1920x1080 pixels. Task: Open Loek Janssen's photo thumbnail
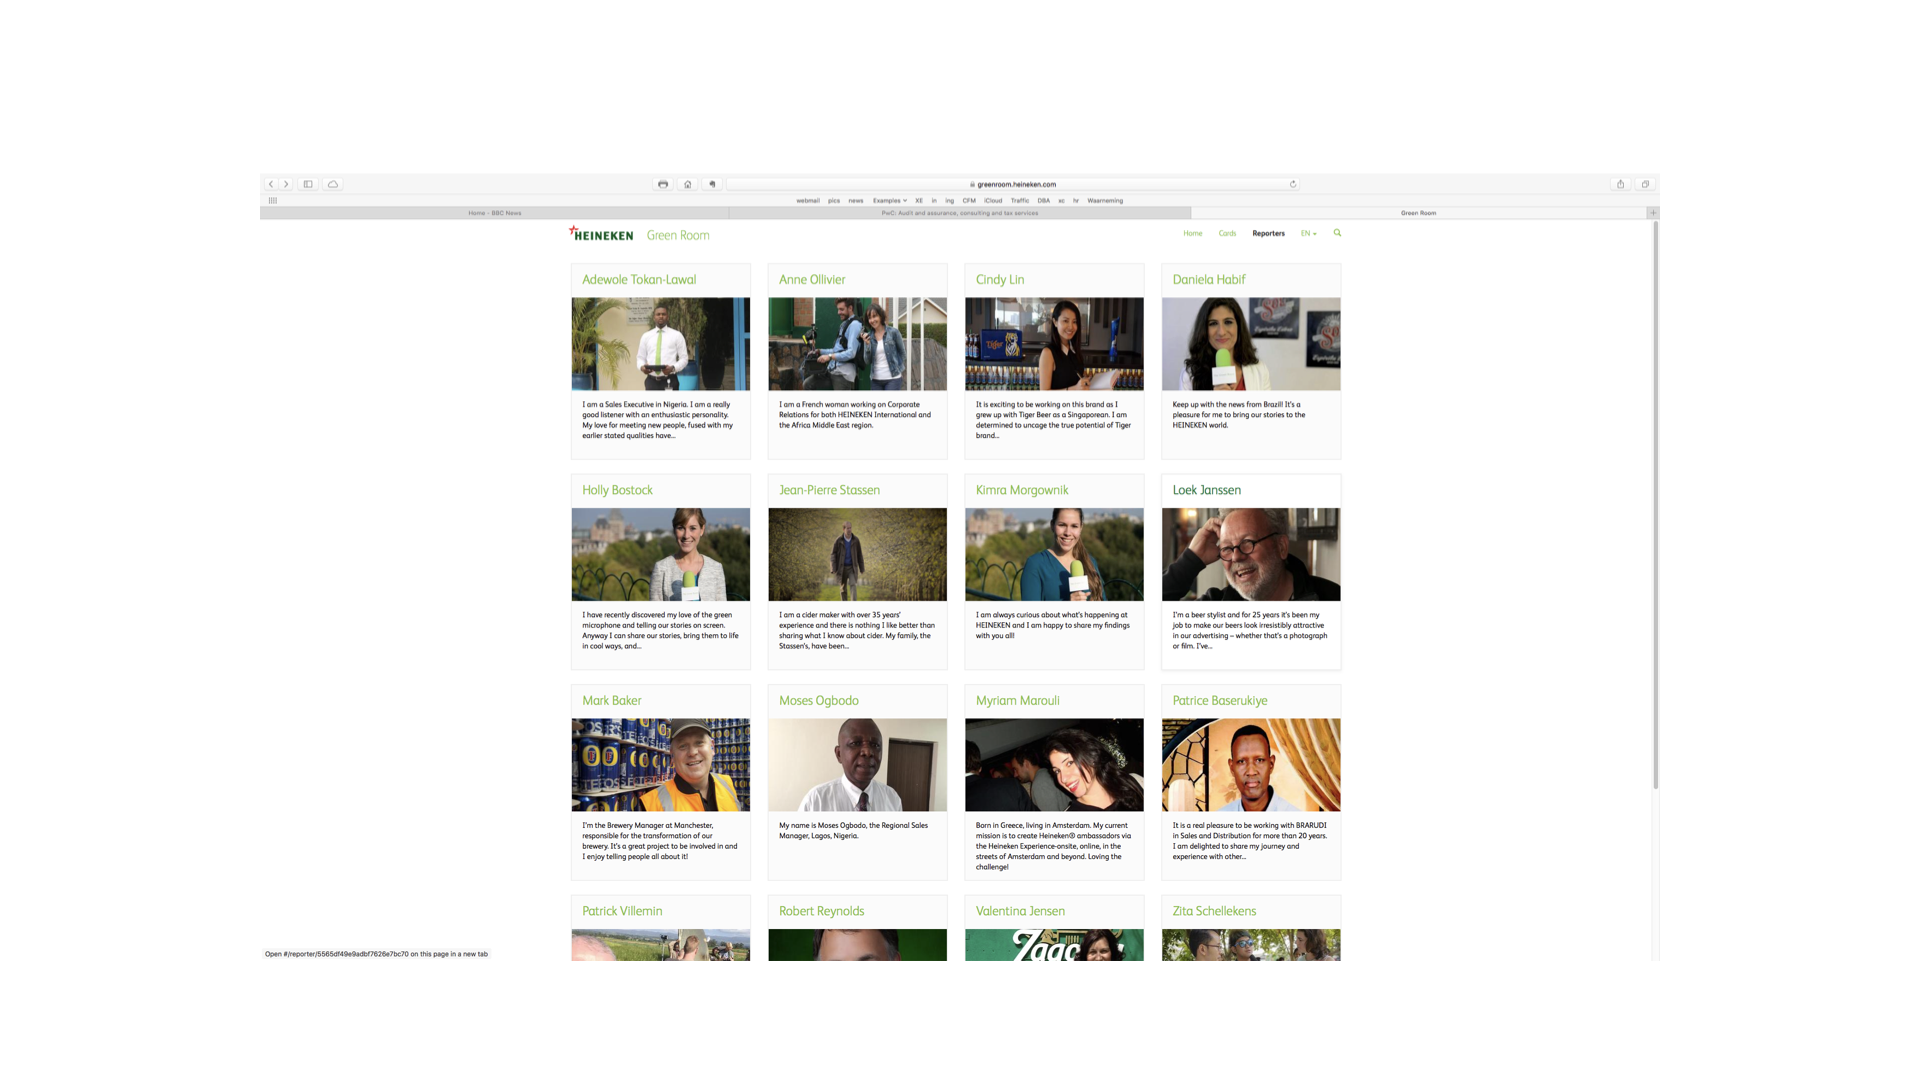(1250, 554)
